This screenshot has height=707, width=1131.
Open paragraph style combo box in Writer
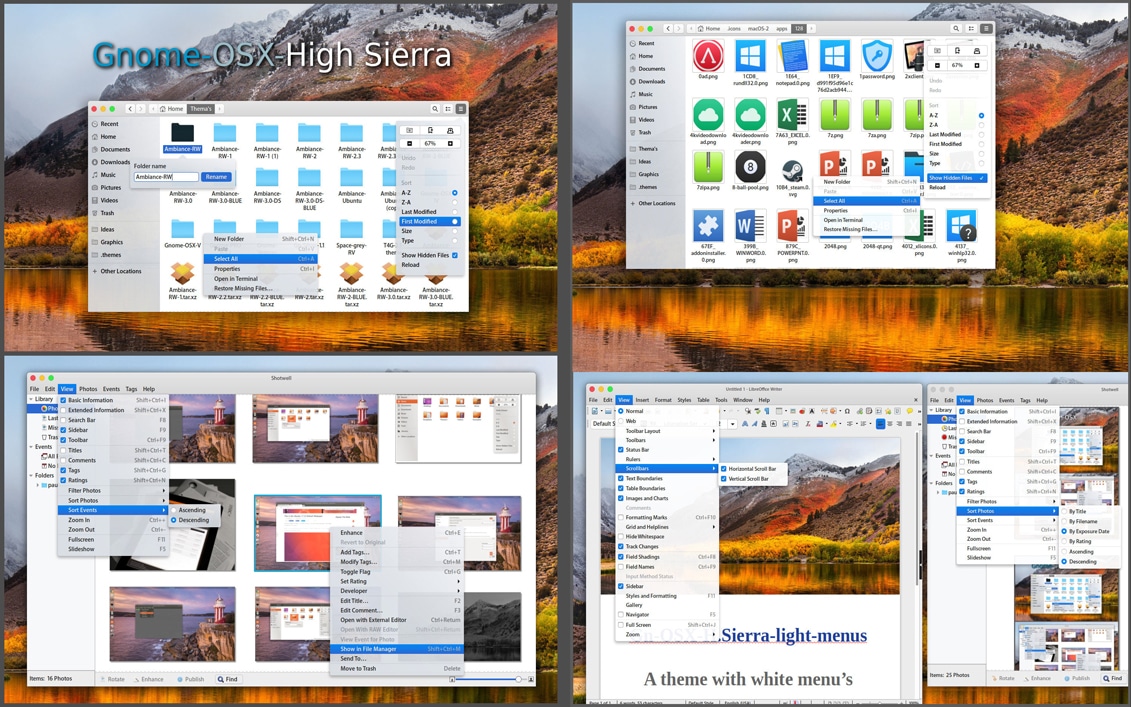click(x=602, y=424)
